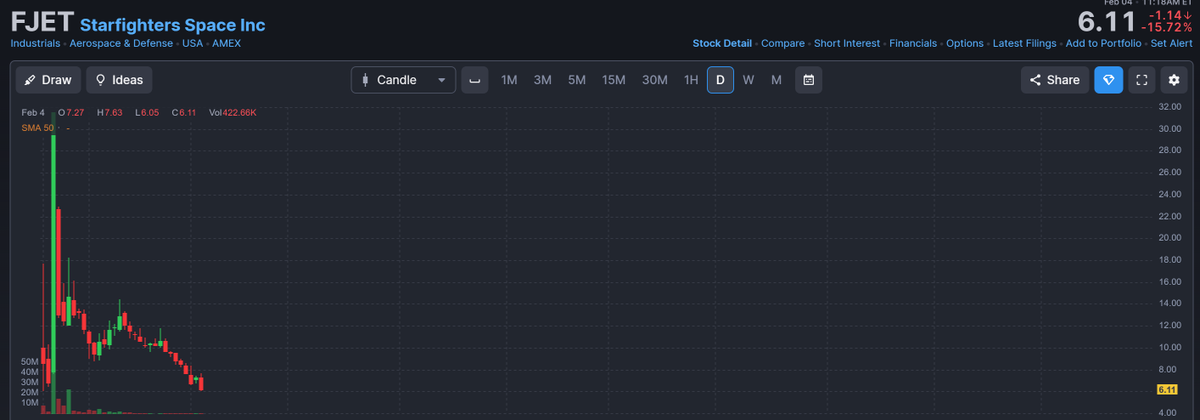Open chart settings gear
Screen dimensions: 1200x420
pyautogui.click(x=1175, y=80)
